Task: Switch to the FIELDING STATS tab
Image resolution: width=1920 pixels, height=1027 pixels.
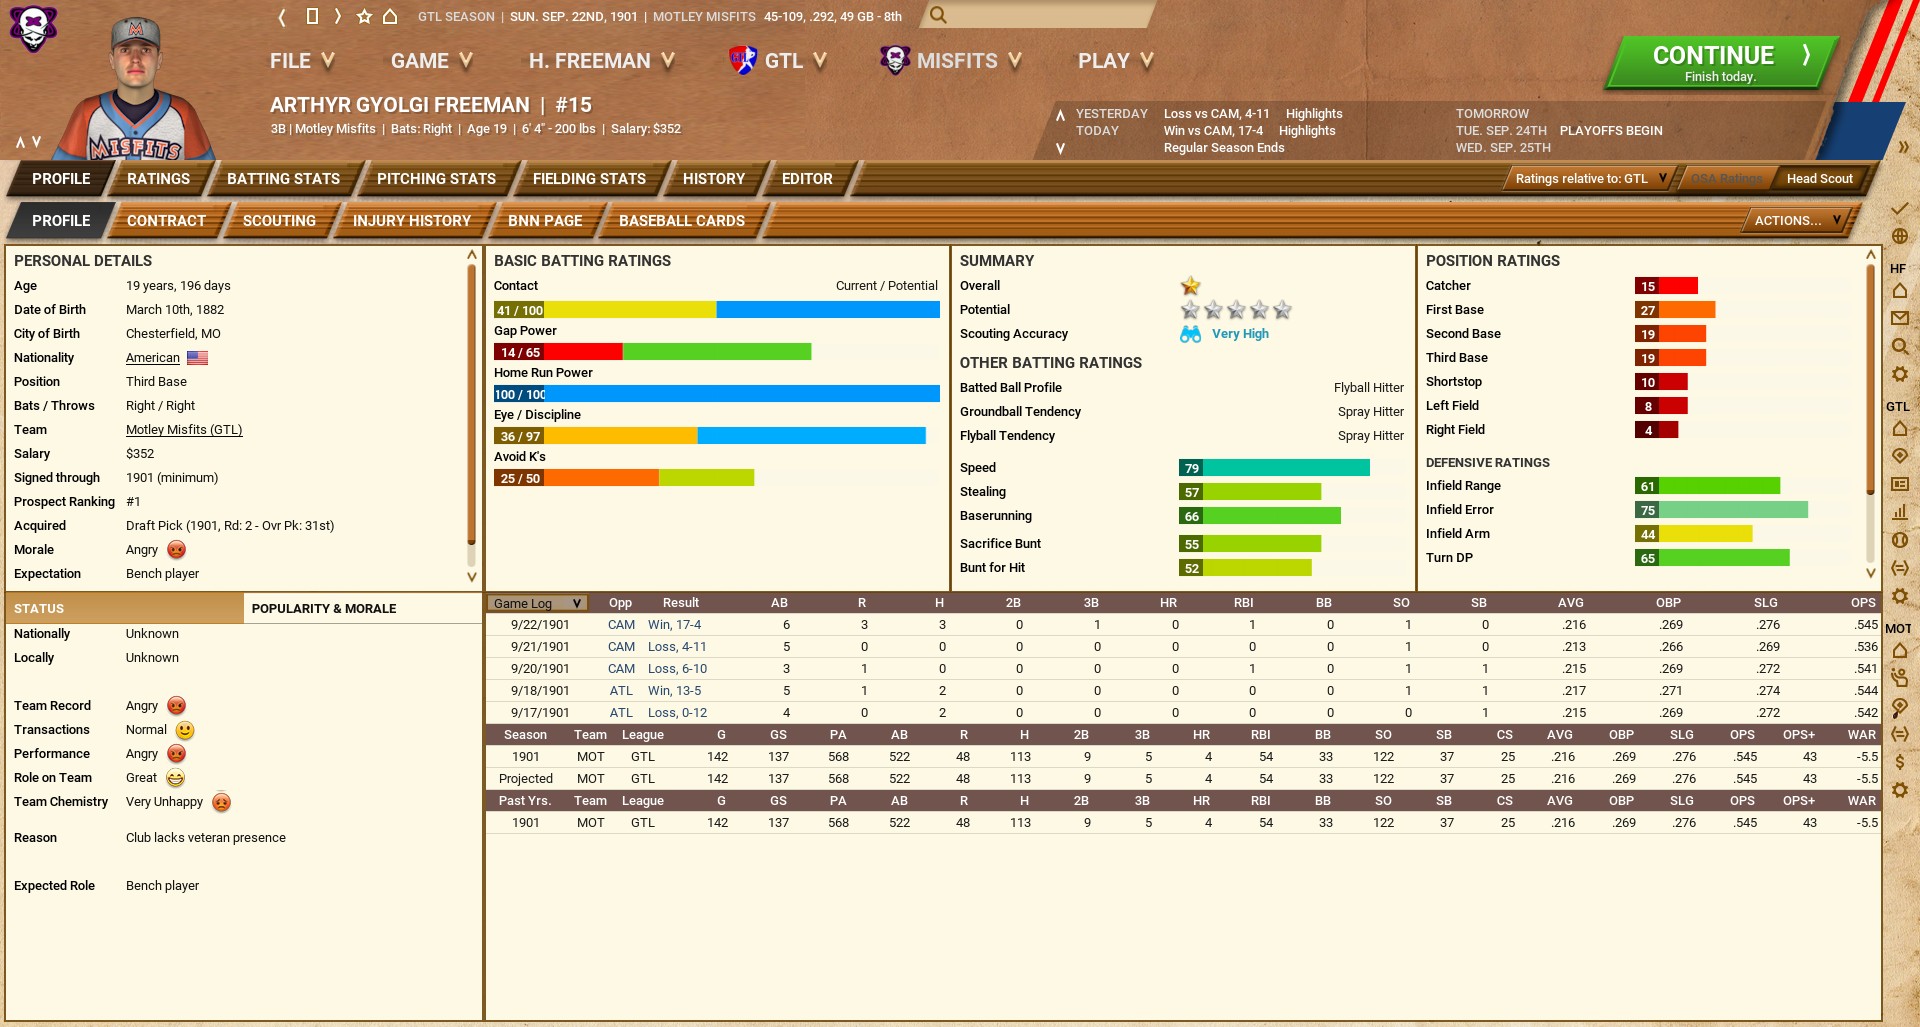Action: pos(589,179)
